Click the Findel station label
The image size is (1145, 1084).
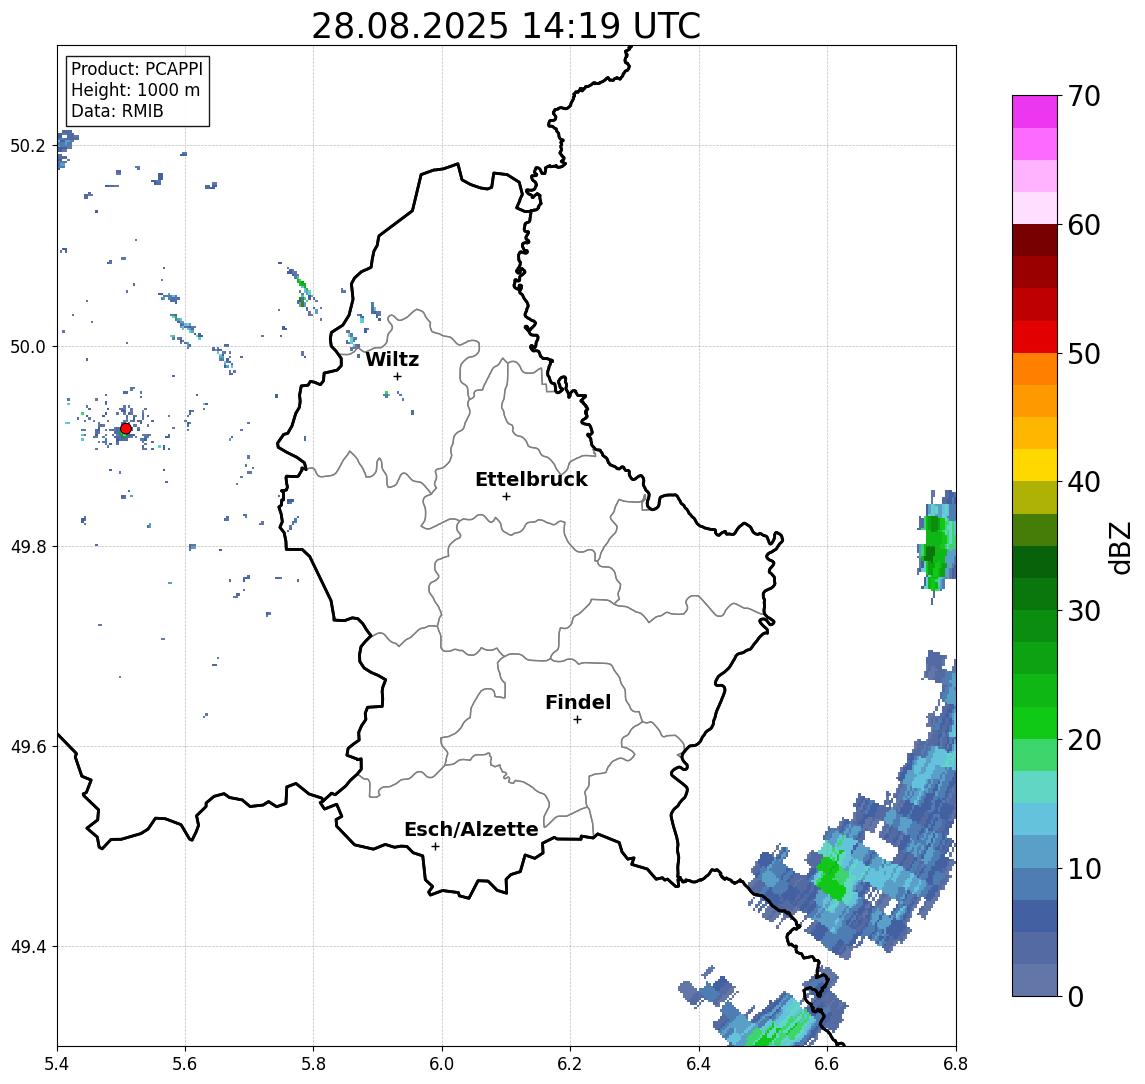click(578, 702)
